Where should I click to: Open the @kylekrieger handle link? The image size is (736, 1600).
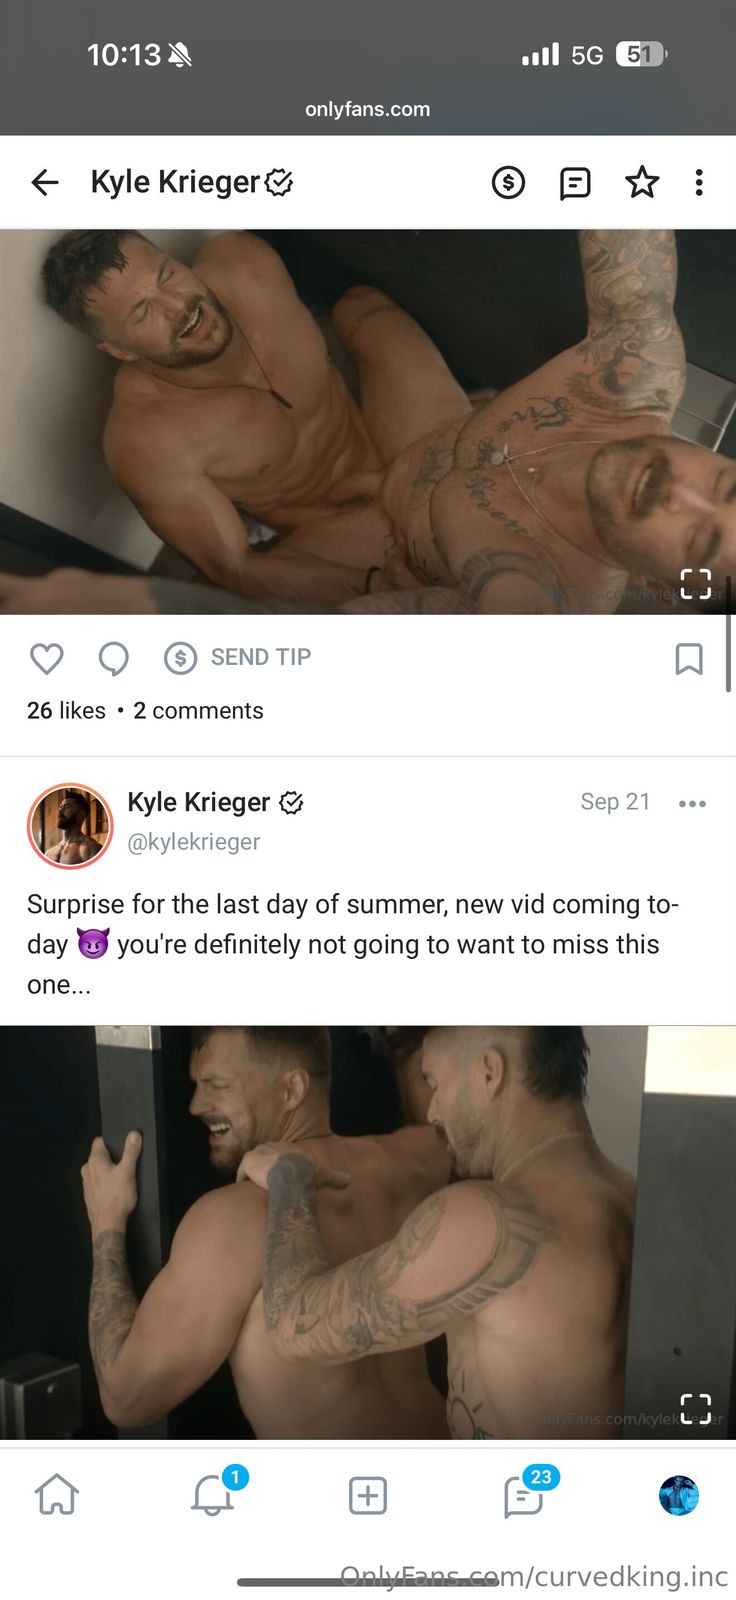(x=194, y=842)
